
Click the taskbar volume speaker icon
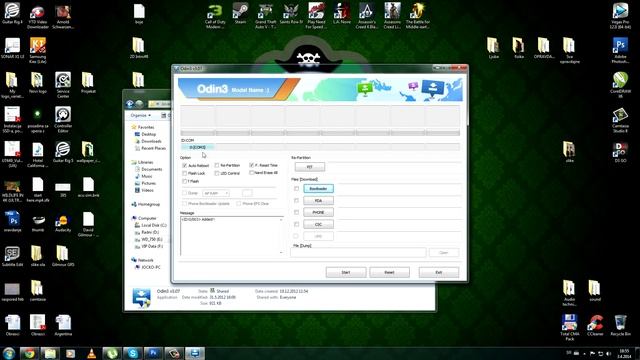[x=609, y=353]
